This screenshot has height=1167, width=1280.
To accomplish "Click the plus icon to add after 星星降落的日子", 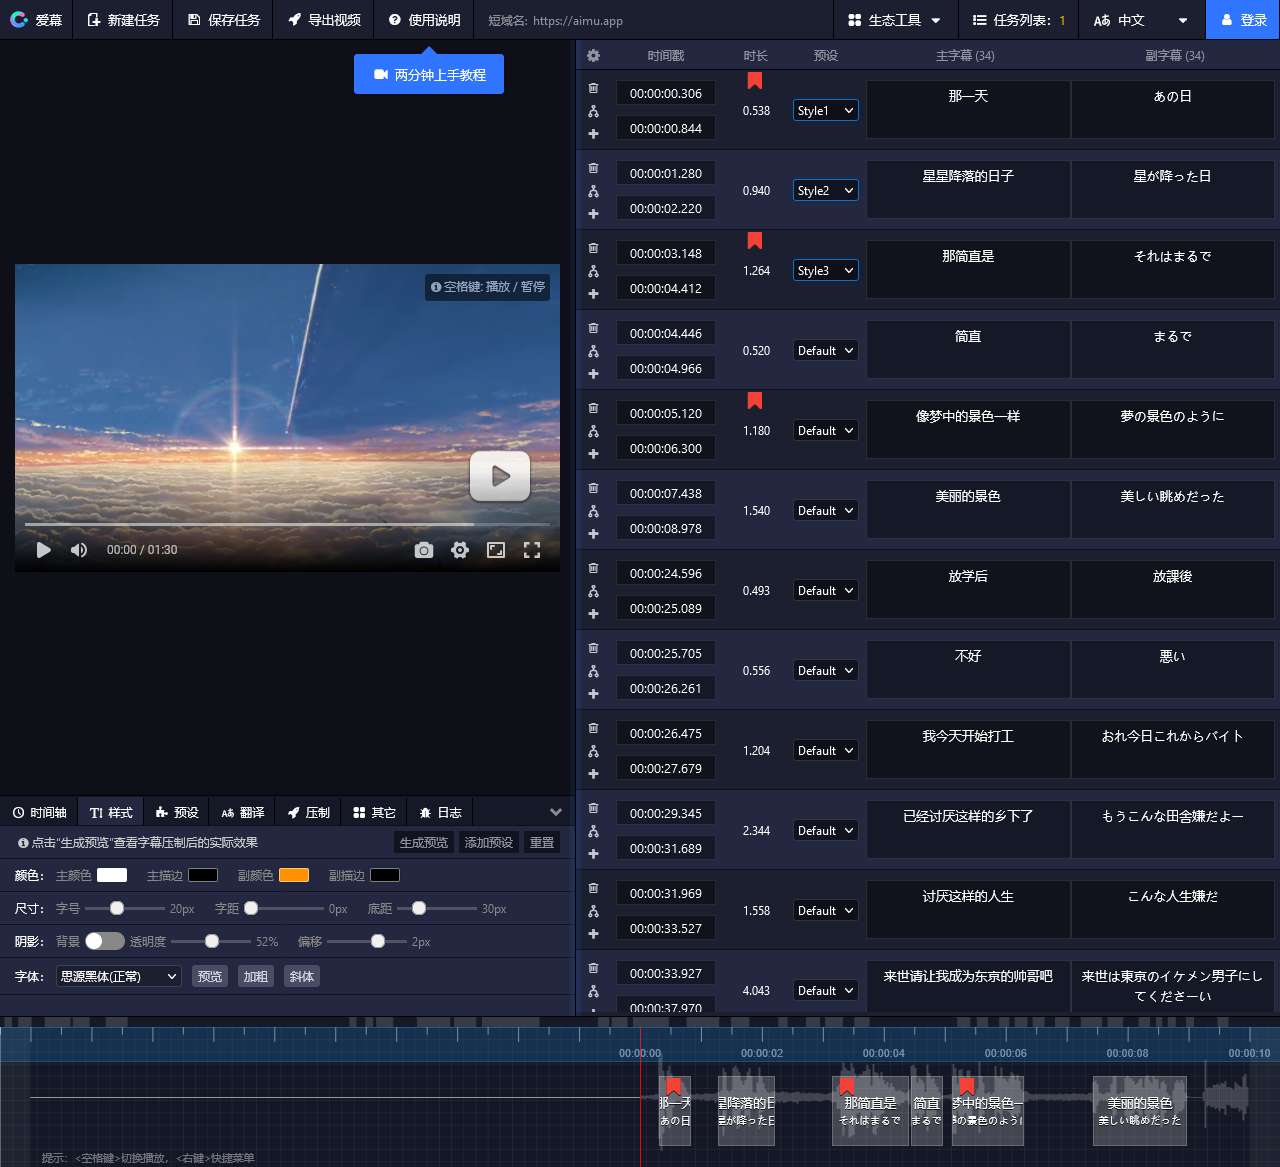I will (593, 214).
